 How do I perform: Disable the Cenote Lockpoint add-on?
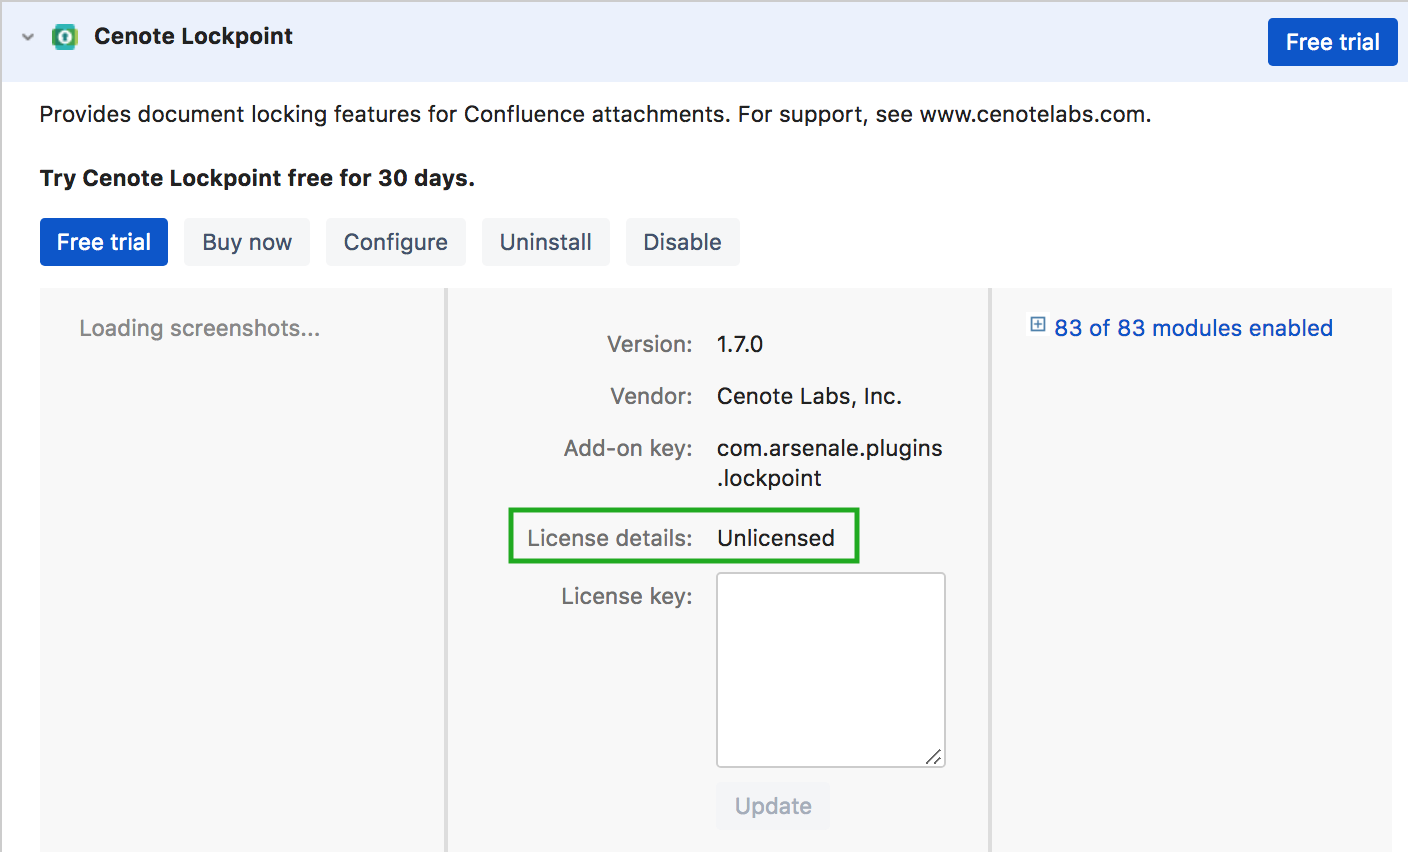point(682,242)
